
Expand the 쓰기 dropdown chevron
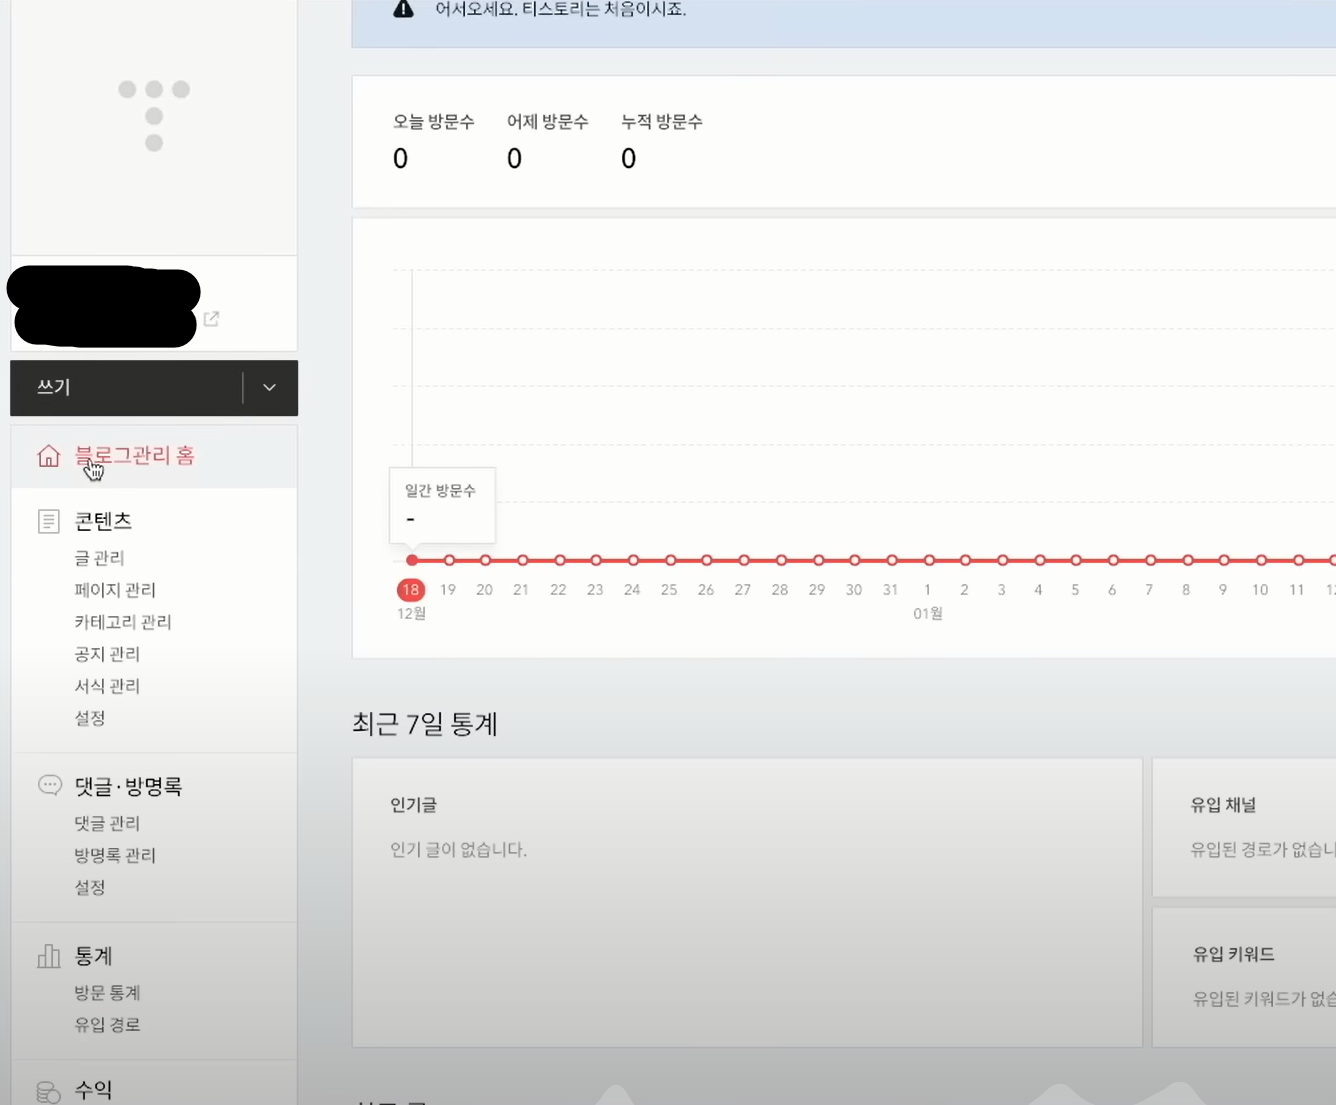(x=268, y=388)
